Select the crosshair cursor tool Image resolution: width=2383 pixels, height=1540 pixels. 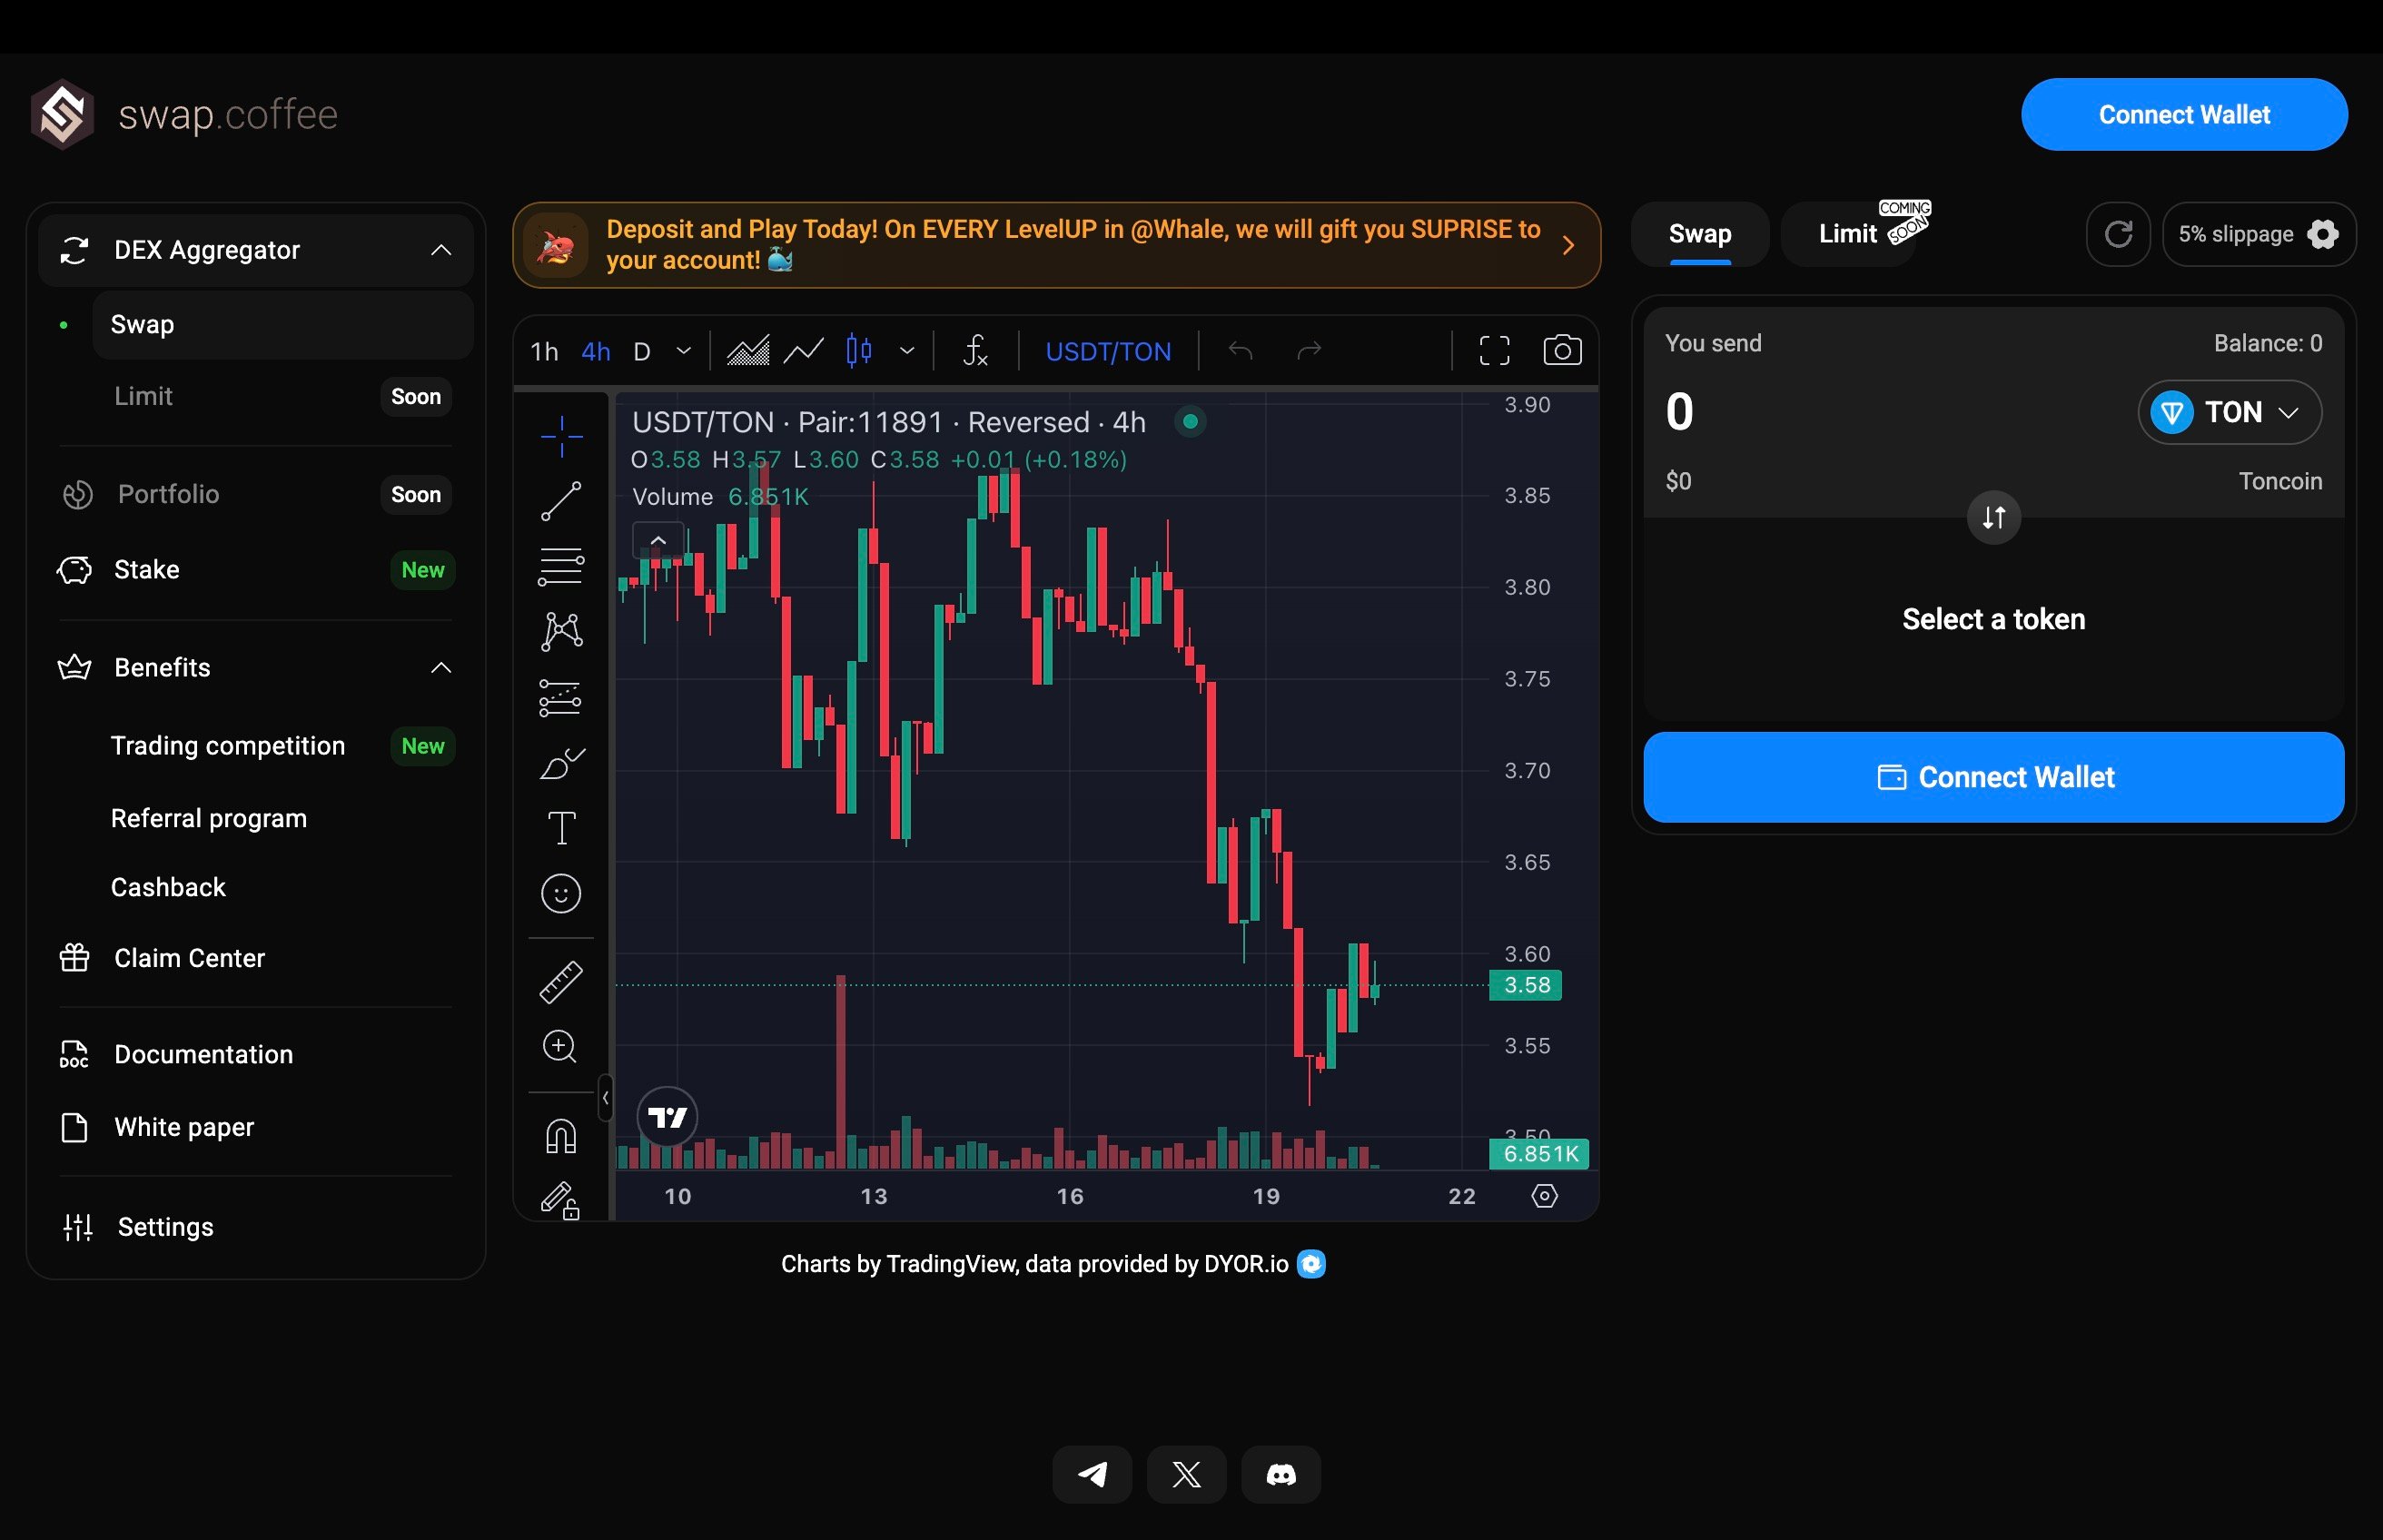pyautogui.click(x=561, y=436)
